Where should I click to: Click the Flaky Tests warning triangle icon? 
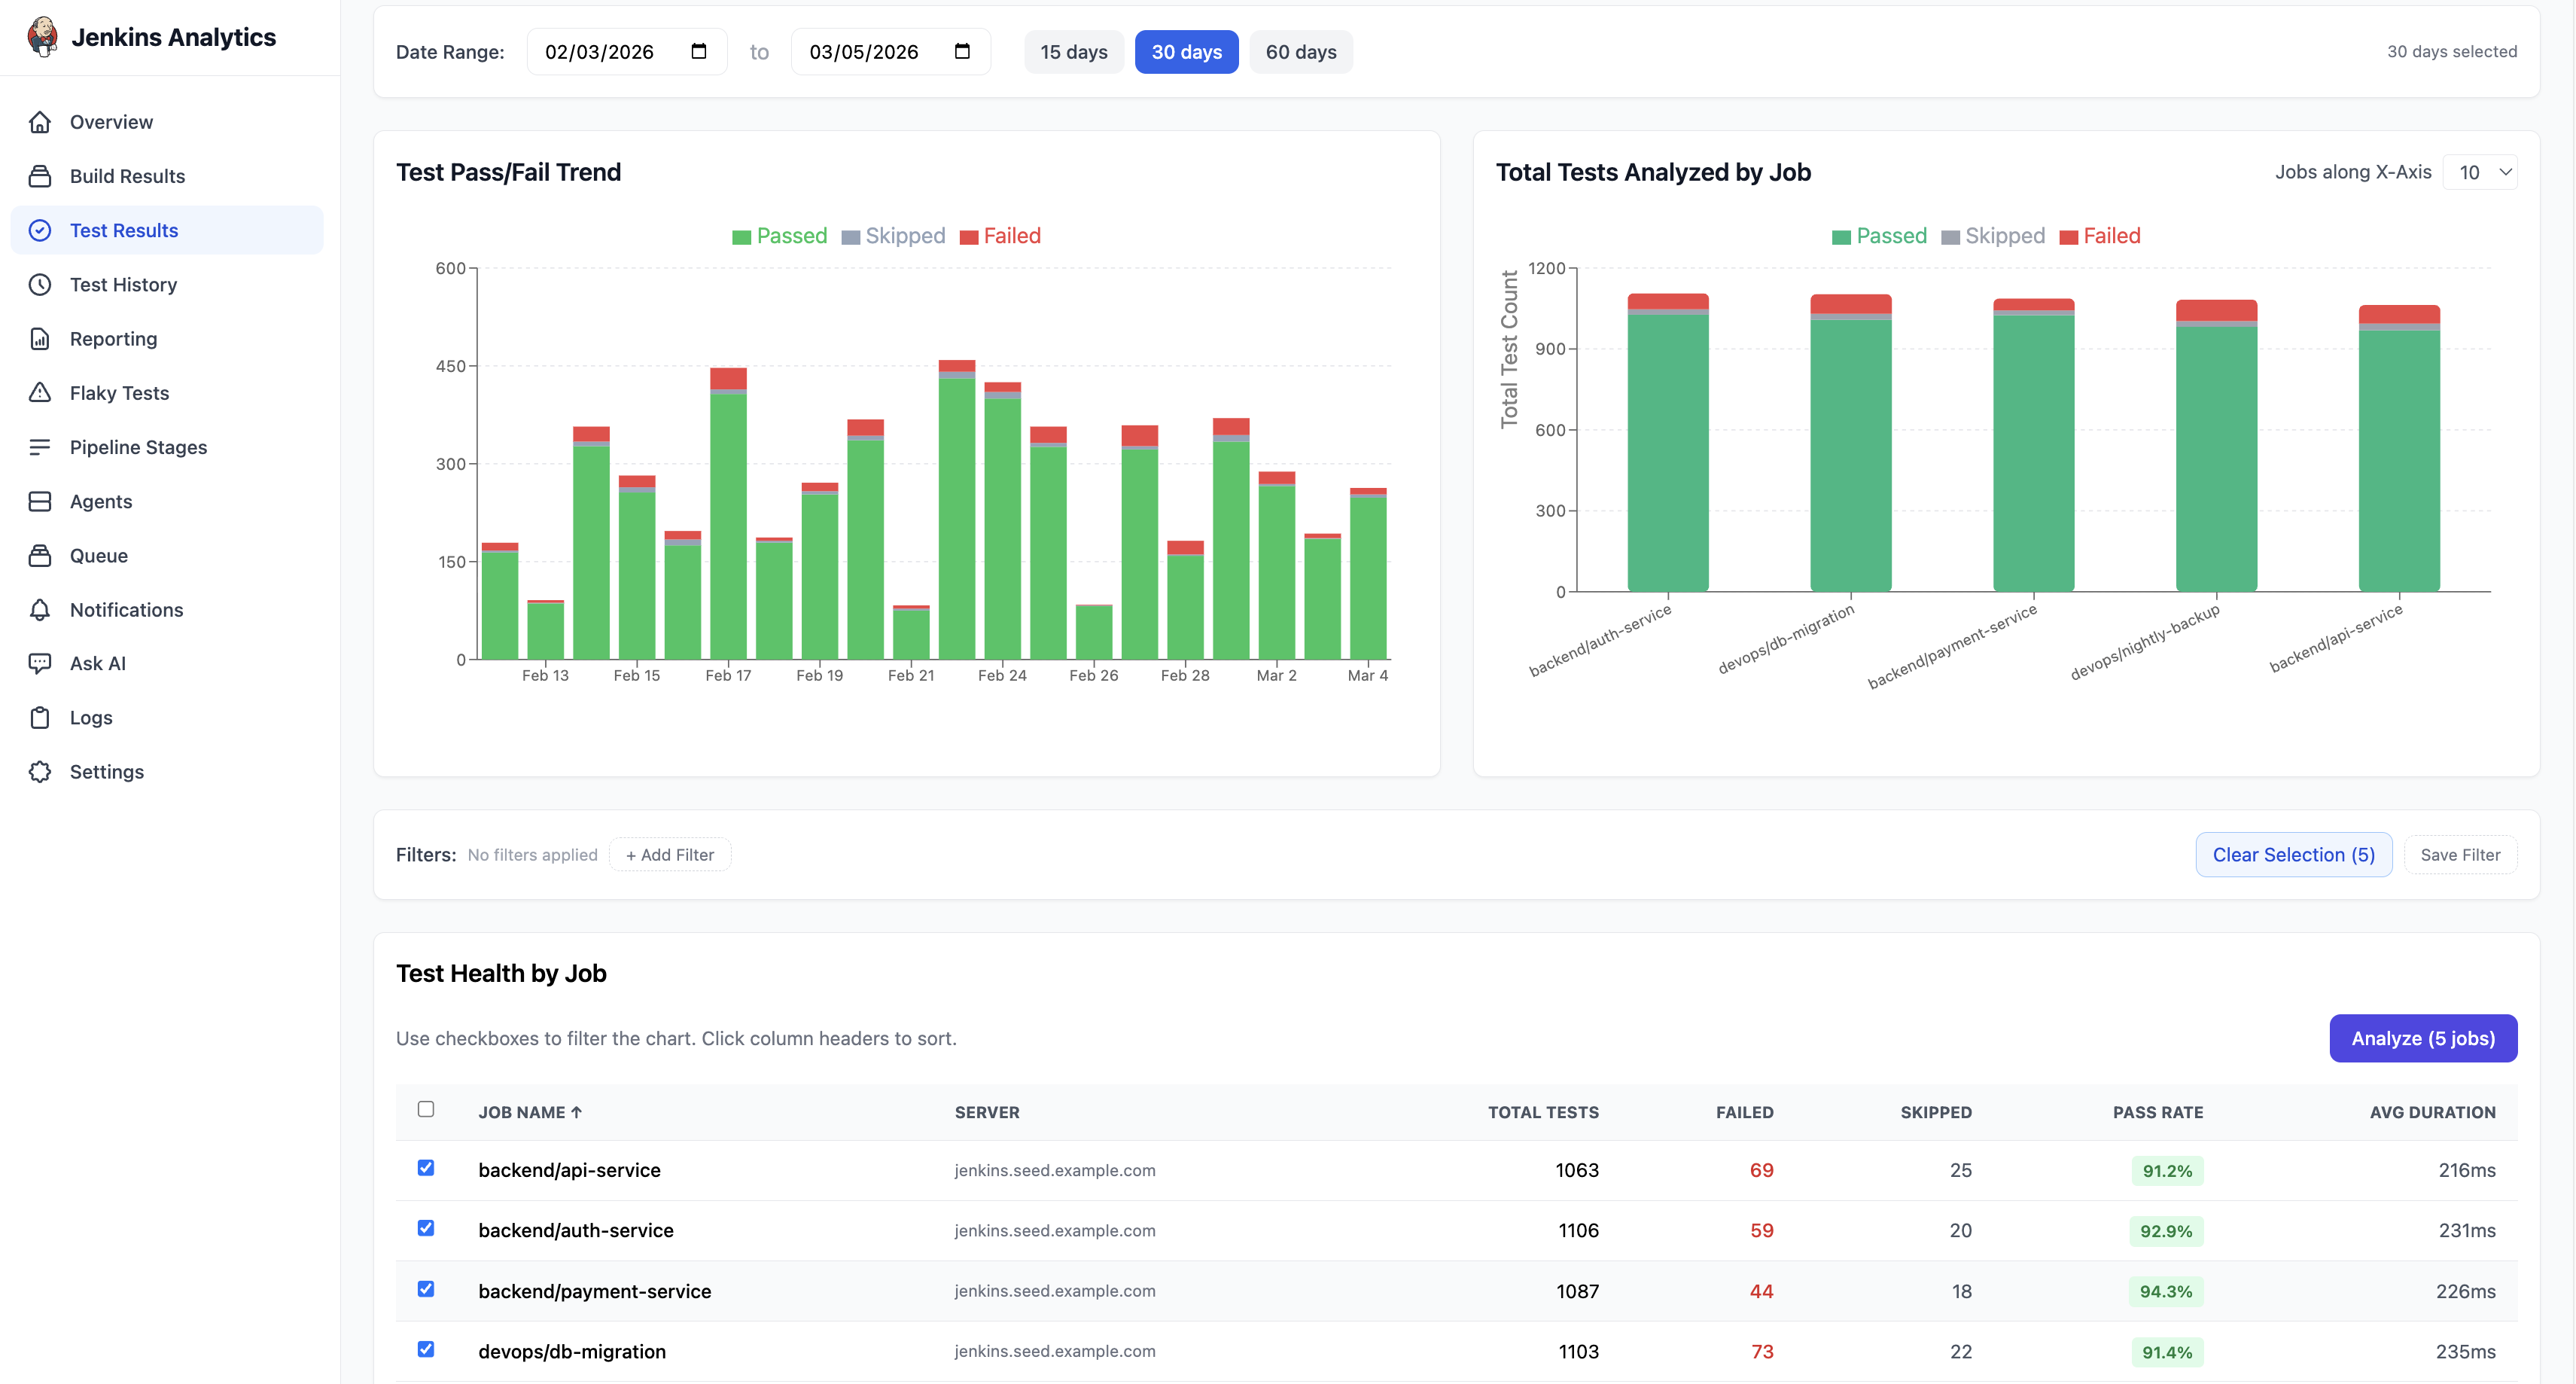click(40, 393)
